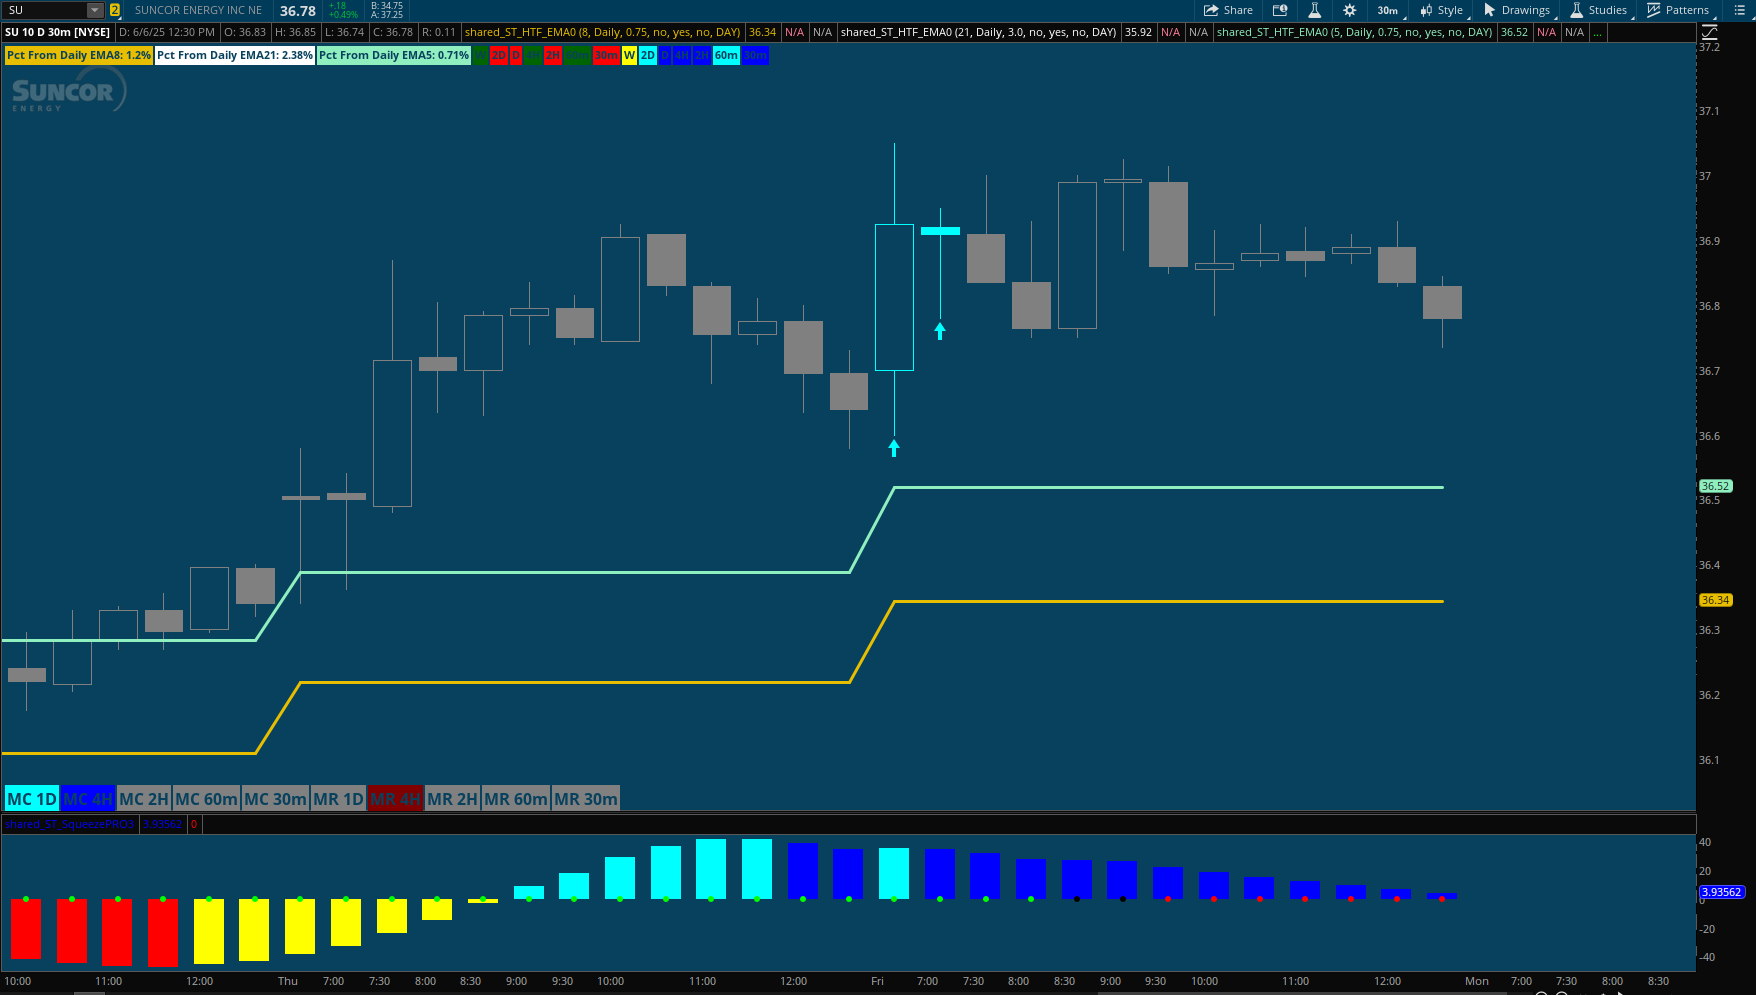1756x995 pixels.
Task: Click the Share button in top toolbar
Action: tap(1228, 10)
